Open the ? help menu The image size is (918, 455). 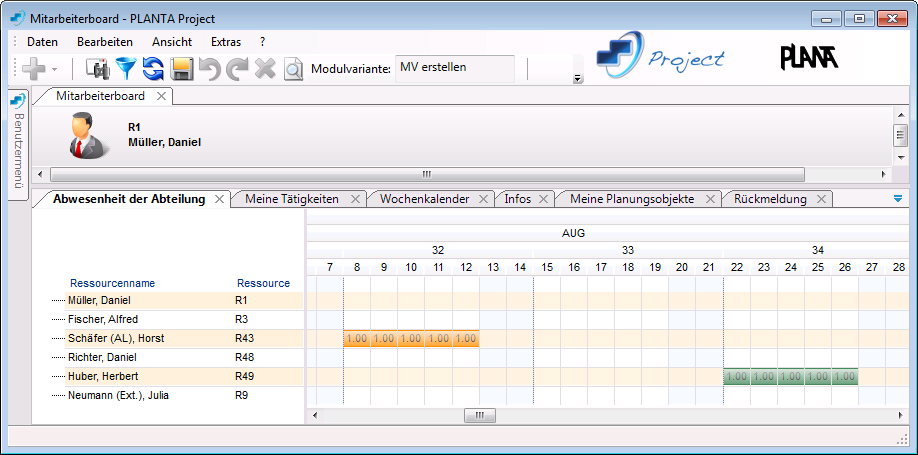tap(263, 42)
